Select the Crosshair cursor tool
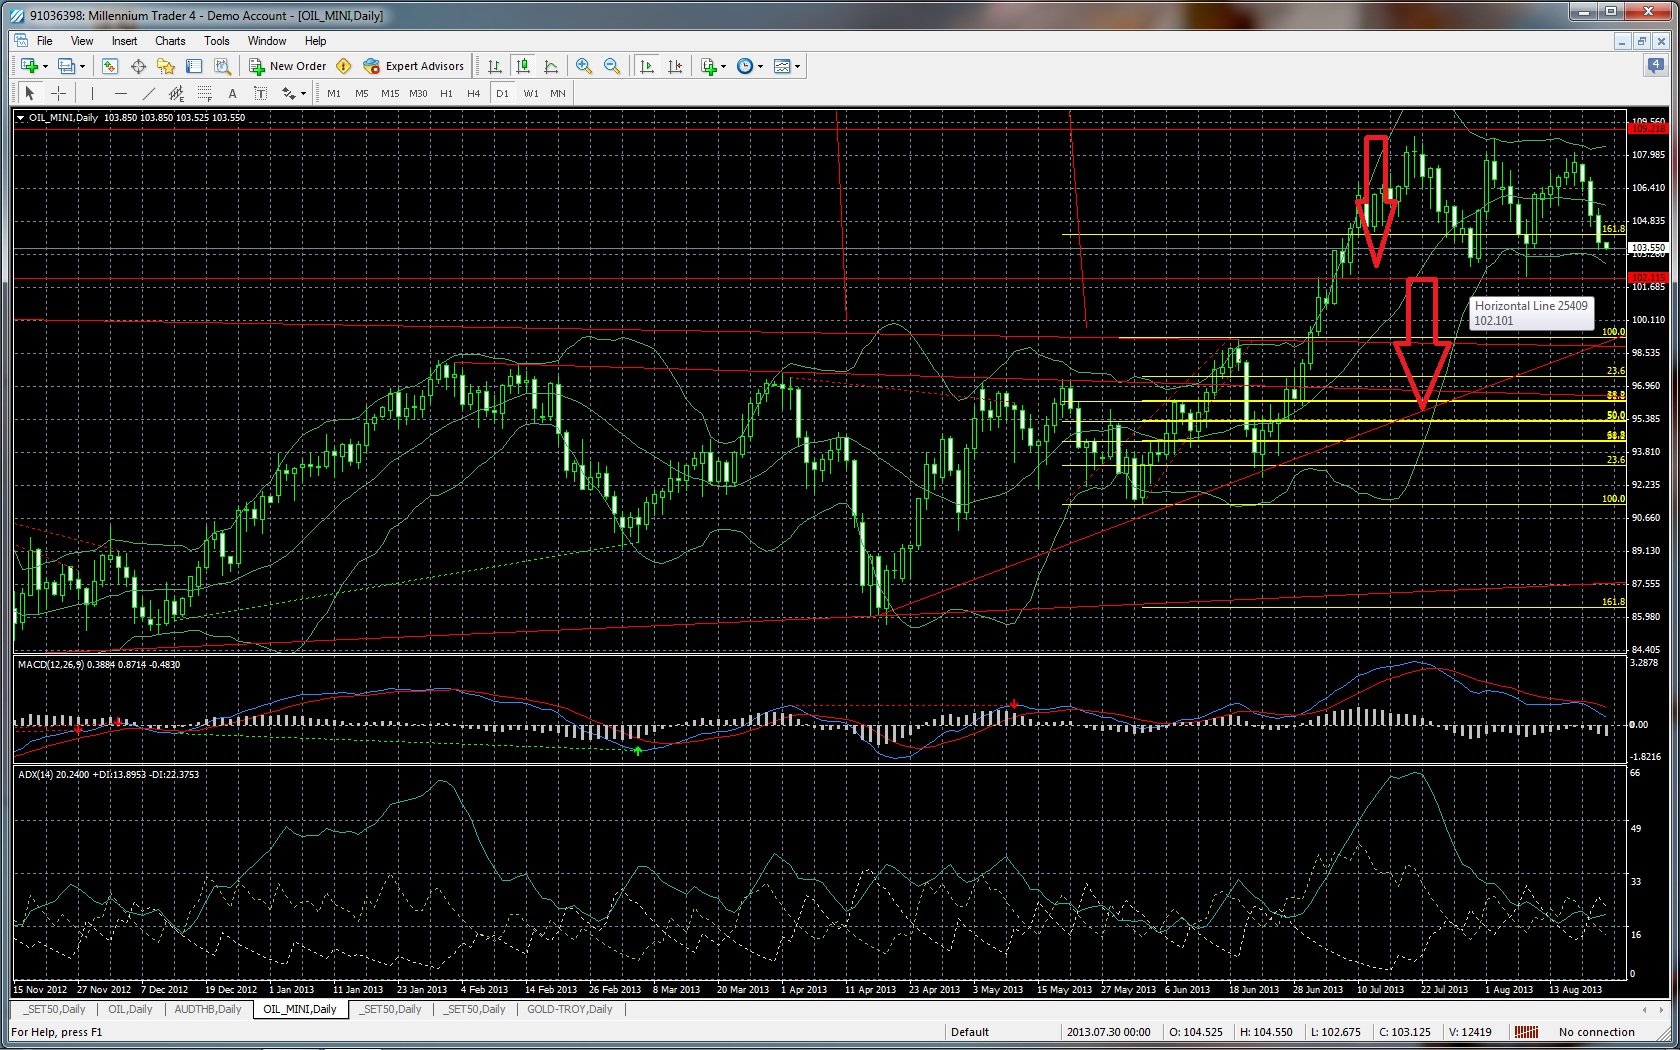 pos(59,93)
